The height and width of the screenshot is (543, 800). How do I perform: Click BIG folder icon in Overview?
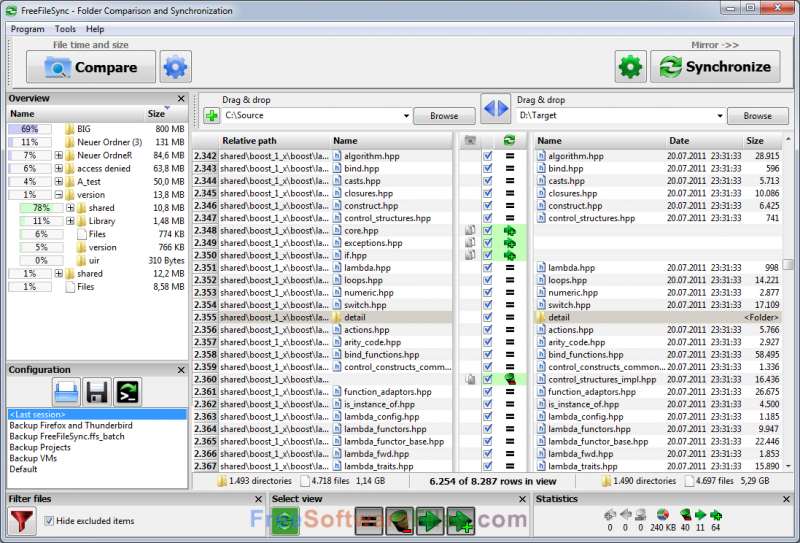tap(70, 129)
